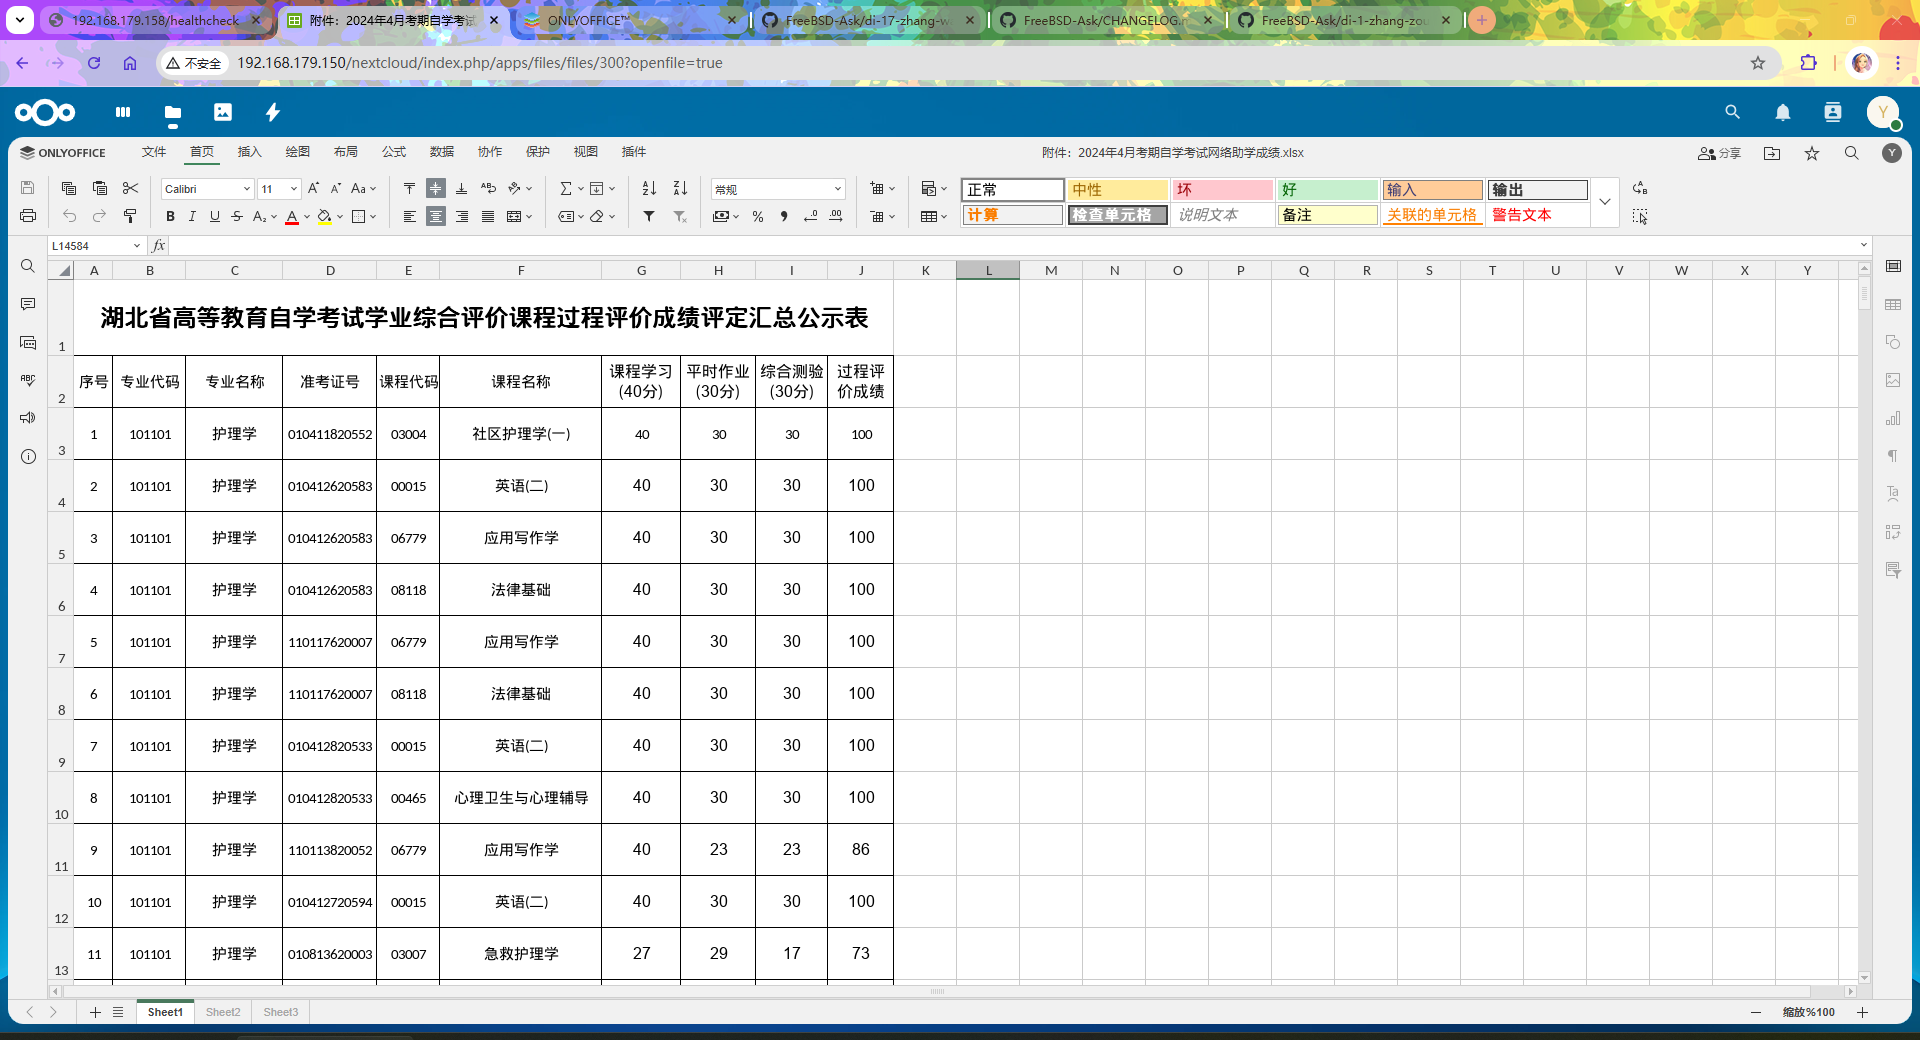
Task: Open the Comments panel in left sidebar
Action: (28, 304)
